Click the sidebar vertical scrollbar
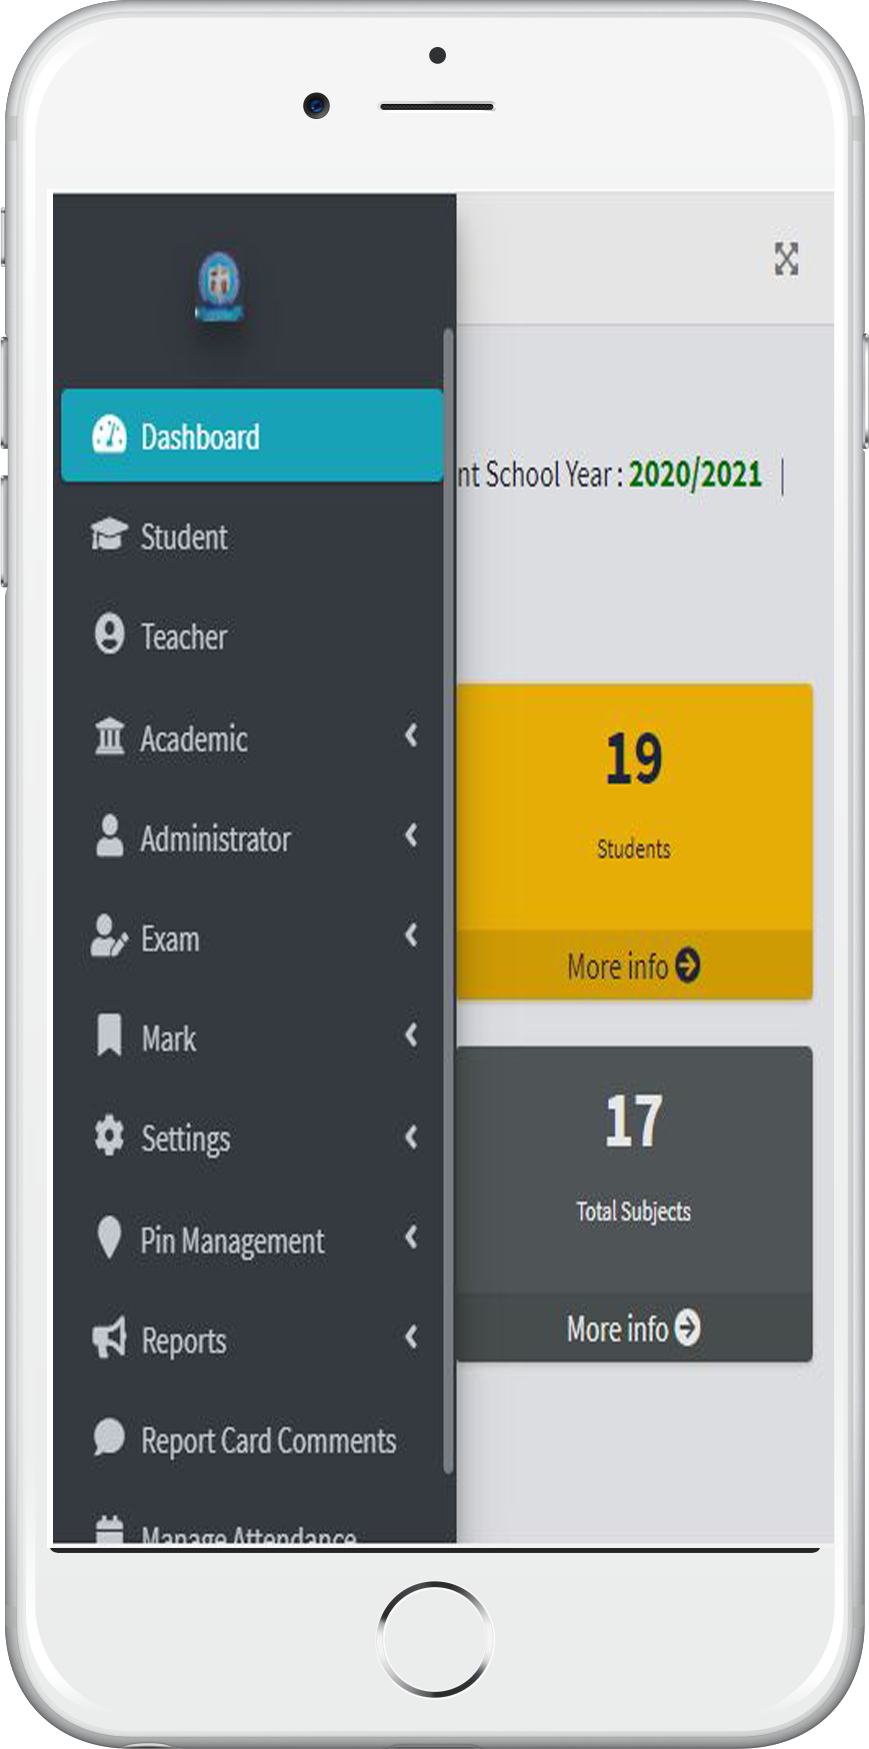 point(448,900)
